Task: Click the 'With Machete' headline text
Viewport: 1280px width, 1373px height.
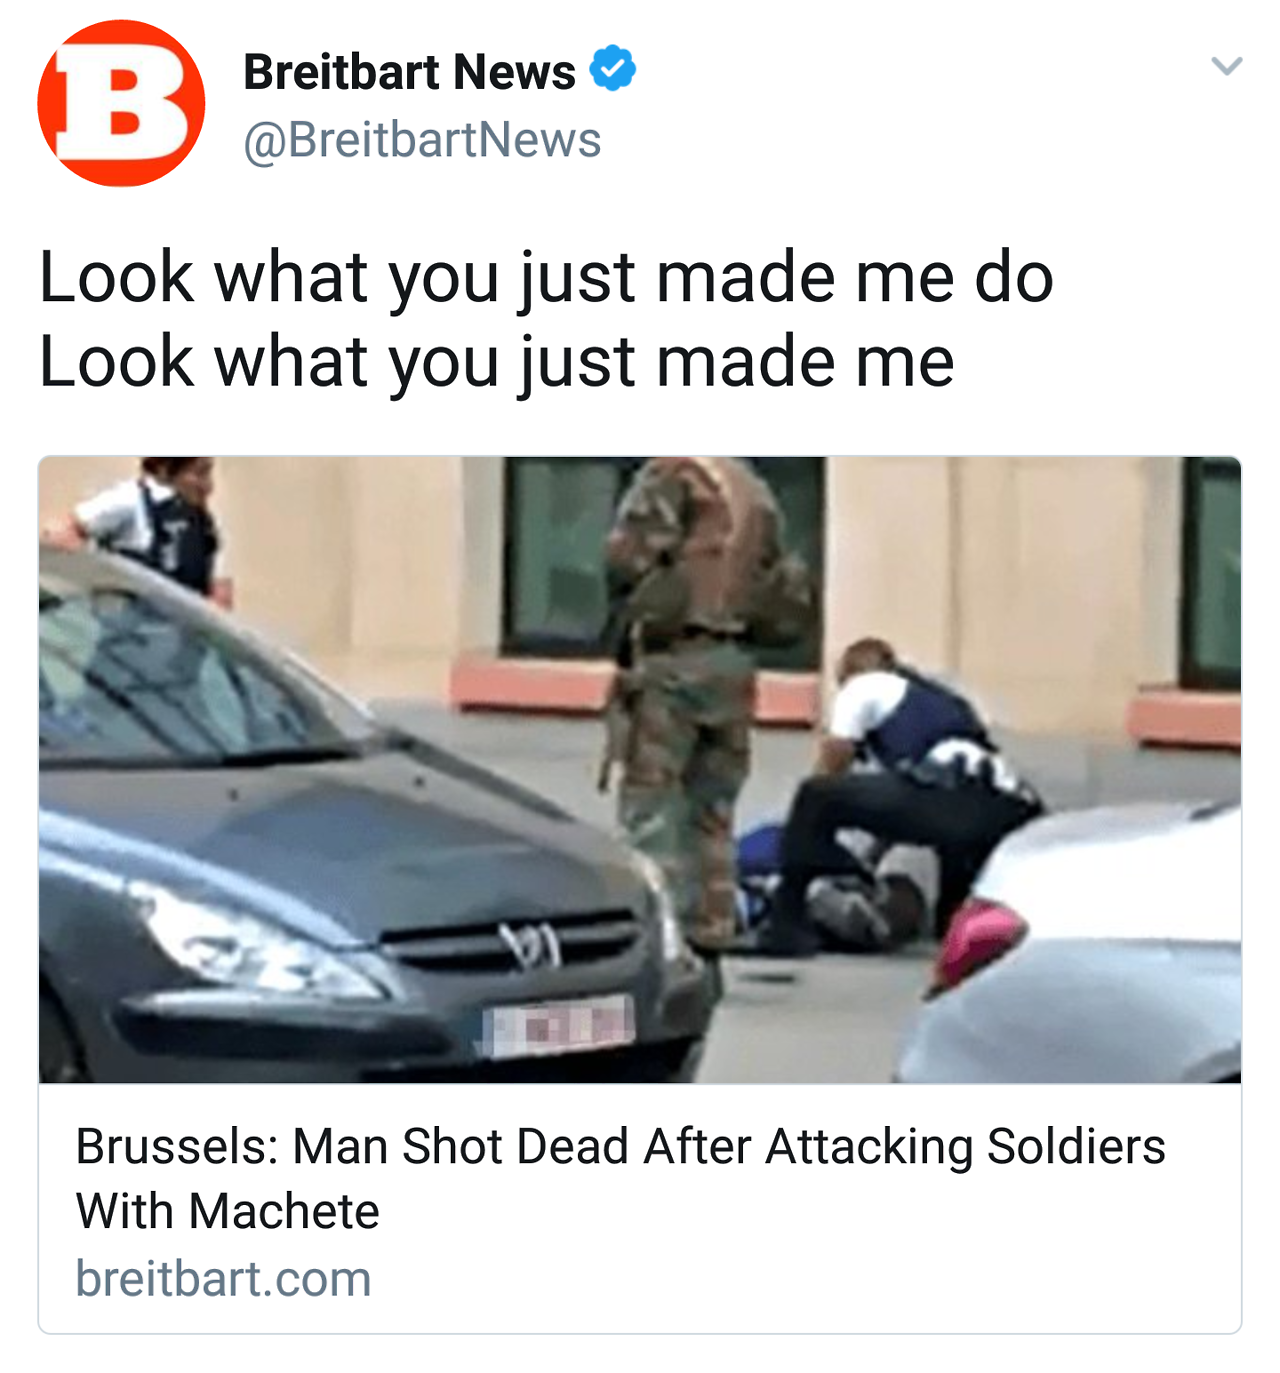Action: [x=228, y=1211]
